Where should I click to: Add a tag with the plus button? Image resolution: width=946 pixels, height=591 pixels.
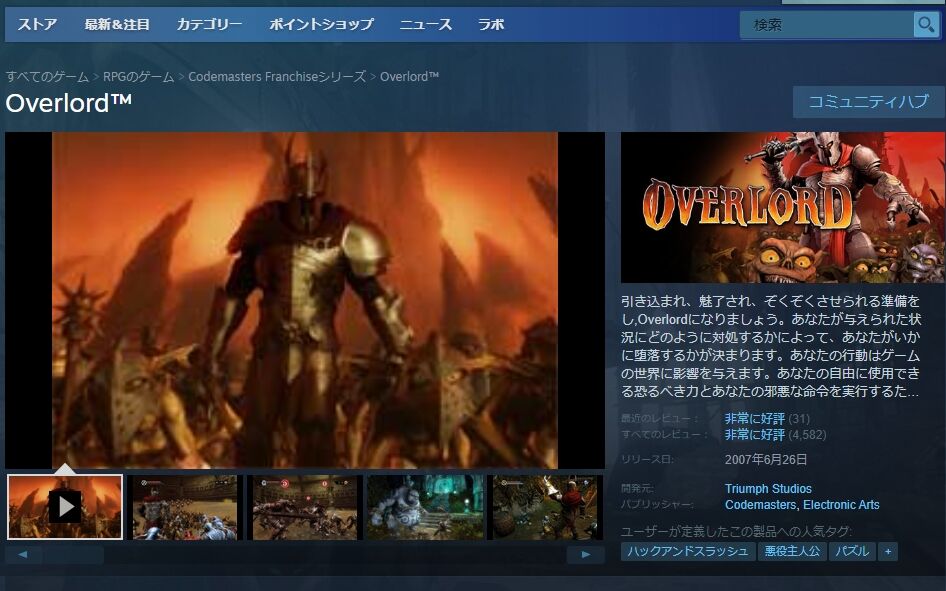tap(887, 551)
